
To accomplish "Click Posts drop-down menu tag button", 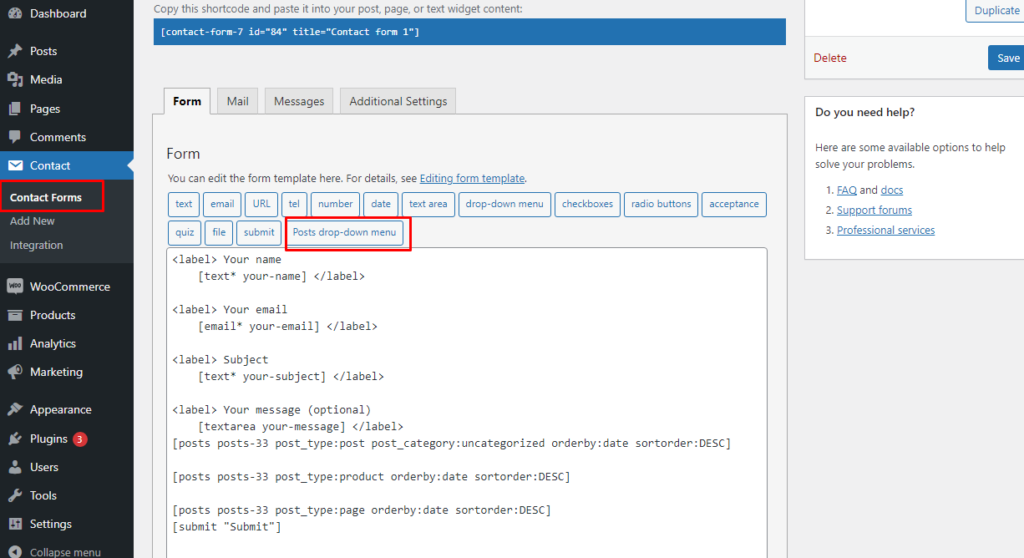I will pos(344,232).
